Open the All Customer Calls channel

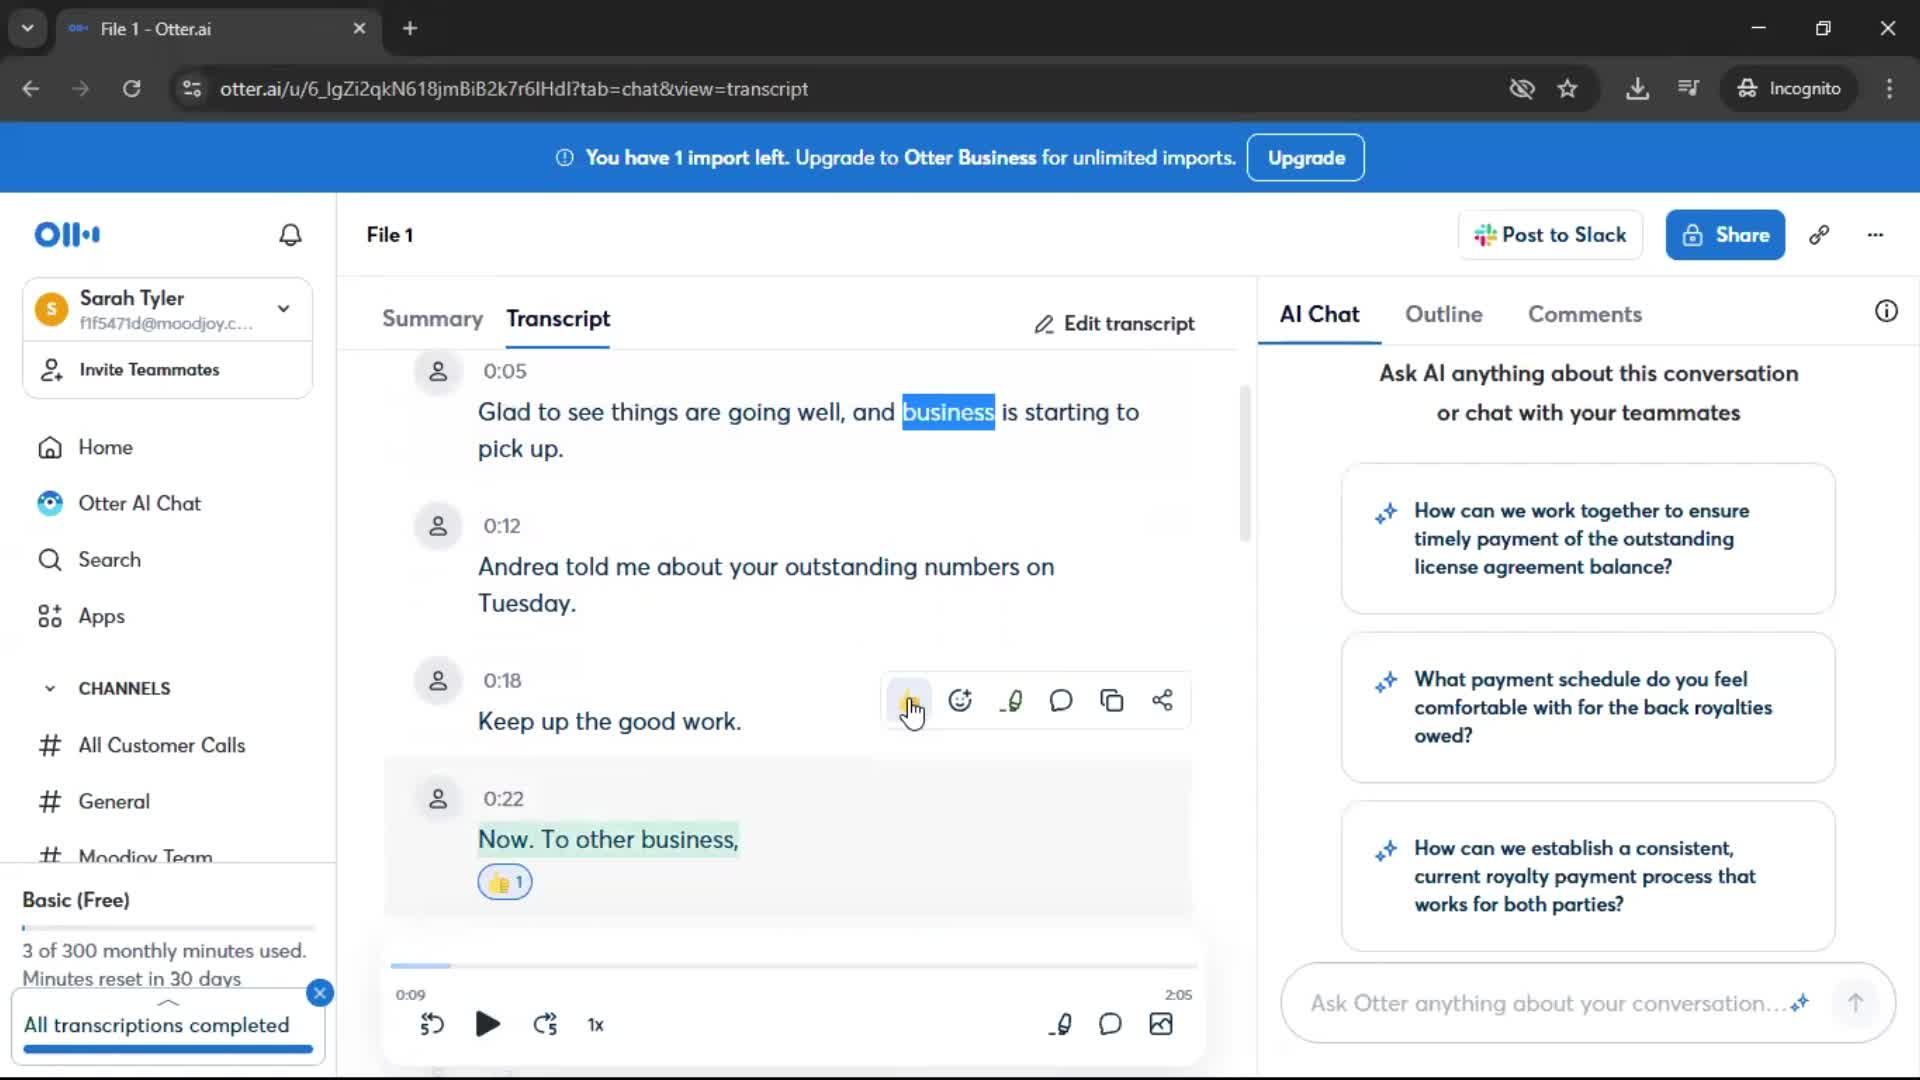click(142, 745)
